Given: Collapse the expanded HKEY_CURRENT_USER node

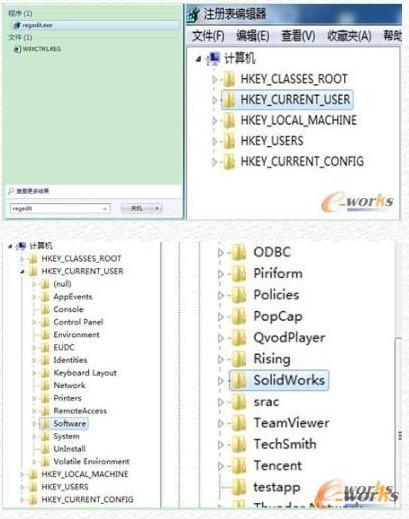Looking at the screenshot, I should (22, 272).
